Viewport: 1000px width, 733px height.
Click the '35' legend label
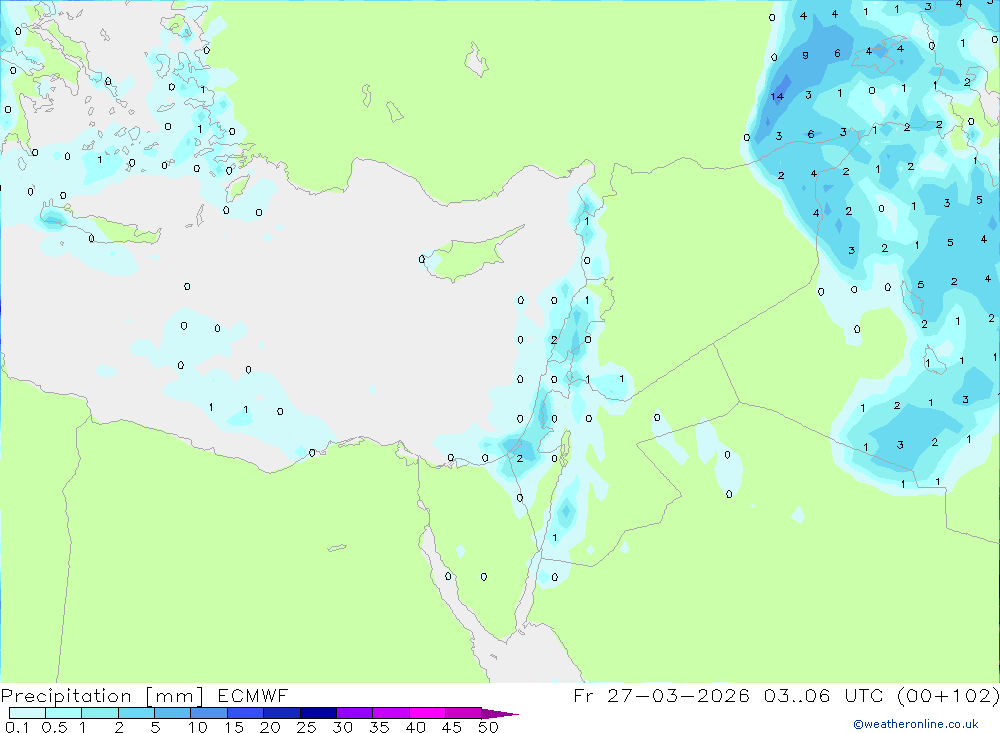click(379, 727)
